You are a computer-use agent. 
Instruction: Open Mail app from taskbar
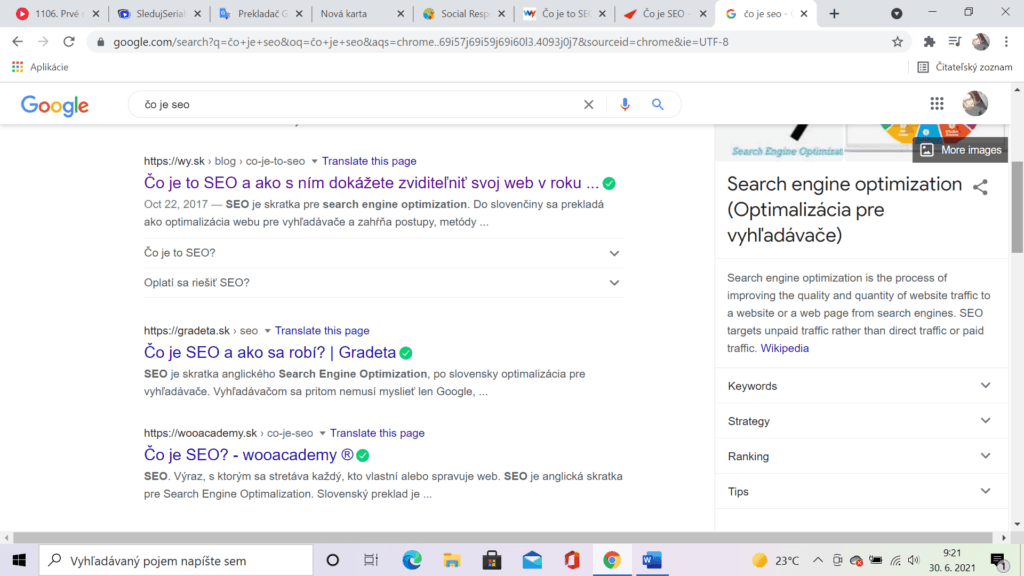532,560
